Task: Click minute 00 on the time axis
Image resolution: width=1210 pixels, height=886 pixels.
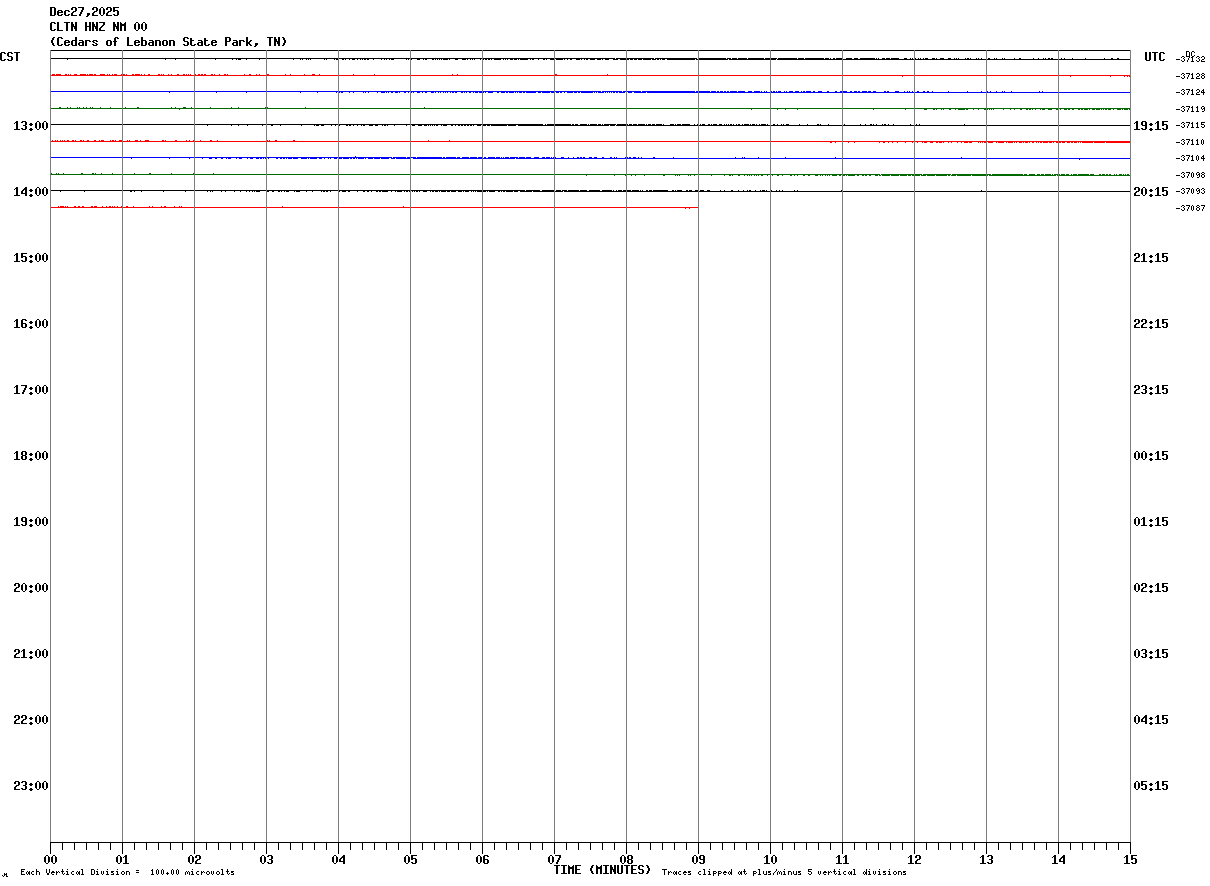Action: (x=50, y=859)
